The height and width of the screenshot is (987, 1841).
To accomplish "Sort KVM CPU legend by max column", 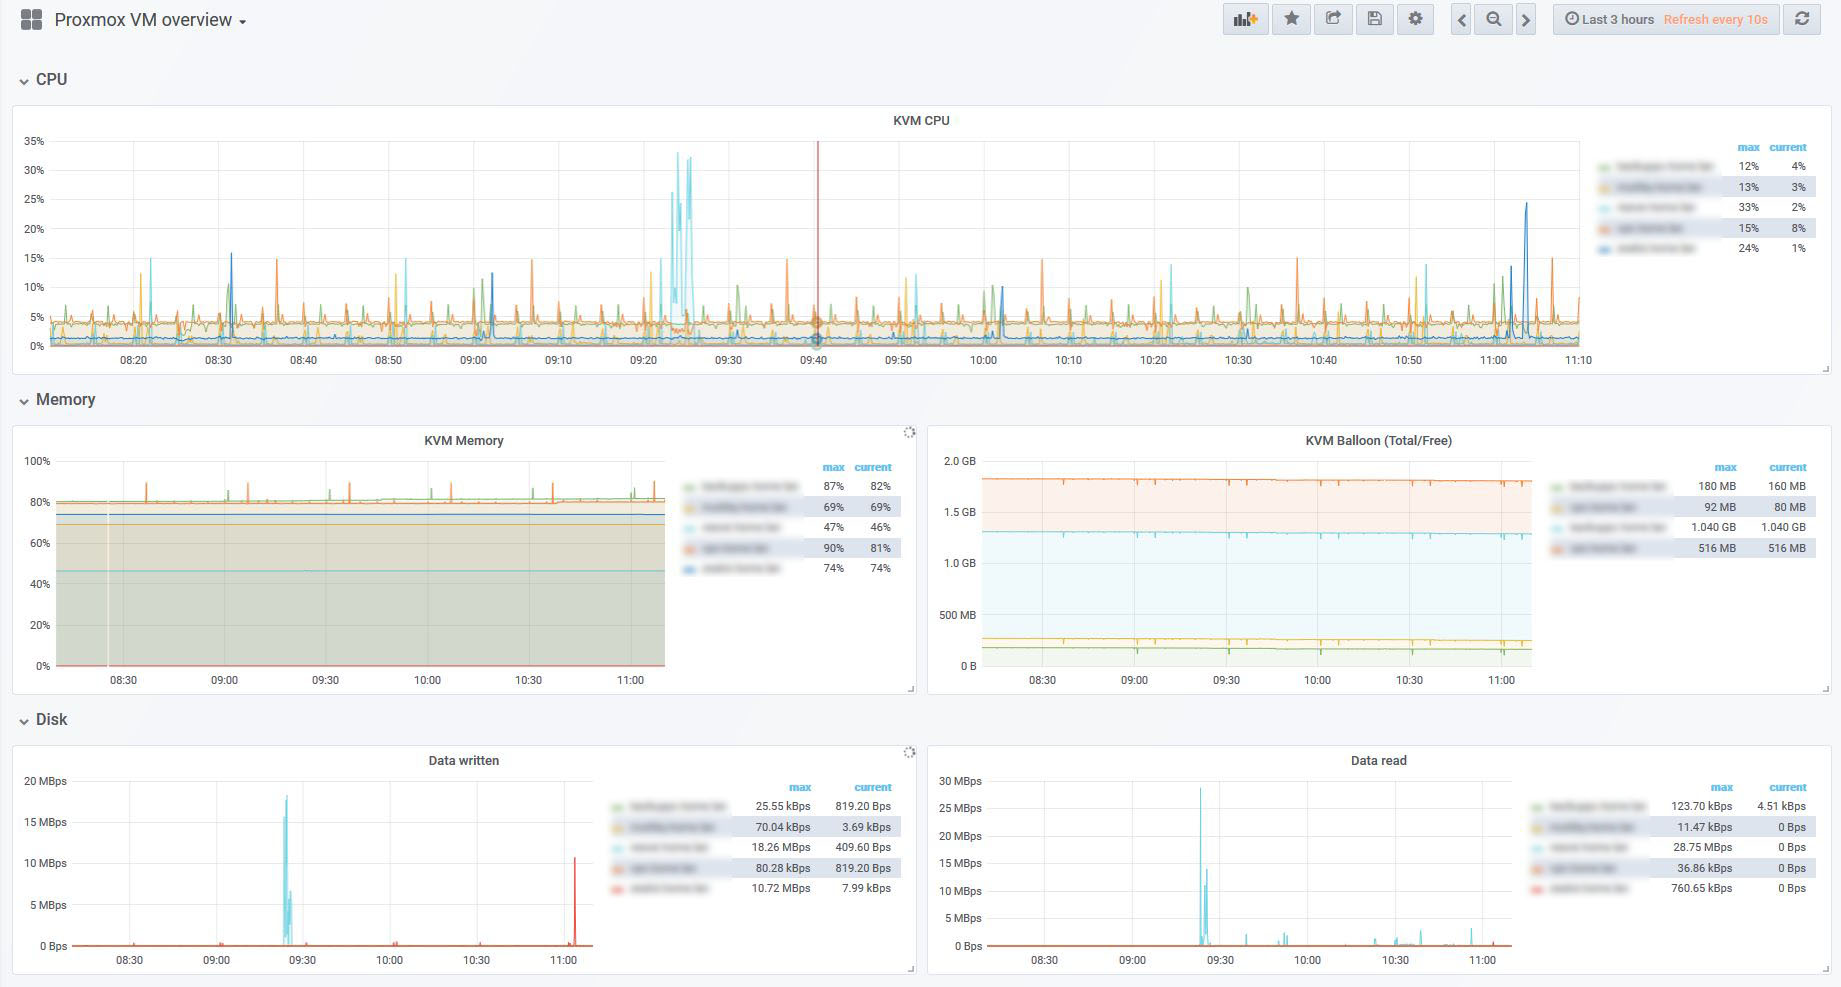I will [1748, 147].
